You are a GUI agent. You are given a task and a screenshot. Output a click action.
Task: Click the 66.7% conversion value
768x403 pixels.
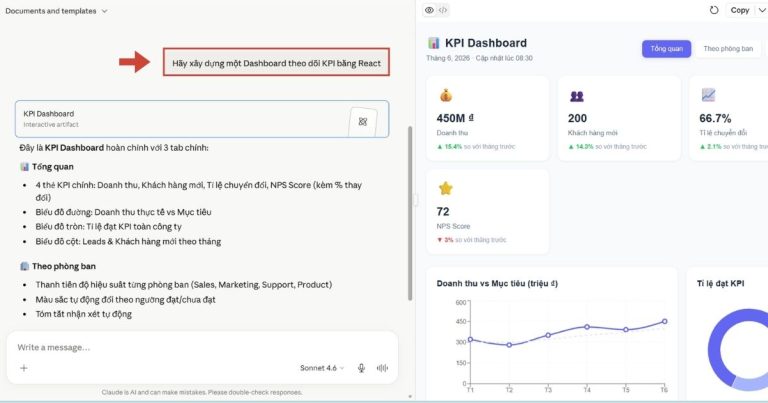click(x=715, y=118)
